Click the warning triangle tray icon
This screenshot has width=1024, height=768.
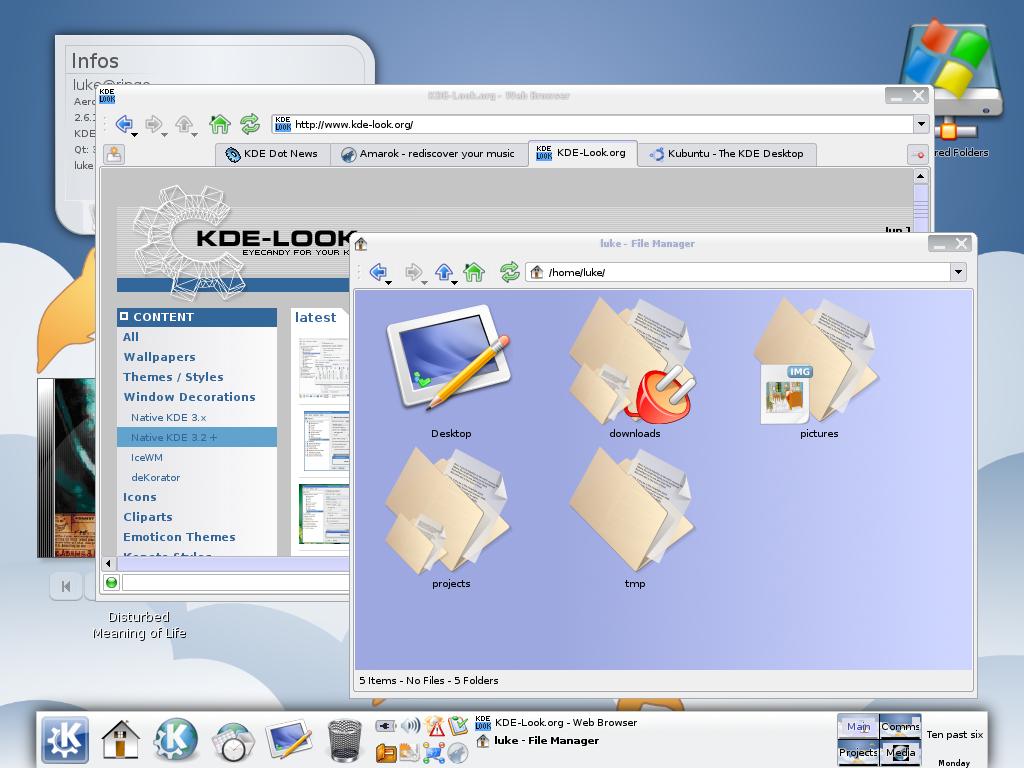coord(435,726)
